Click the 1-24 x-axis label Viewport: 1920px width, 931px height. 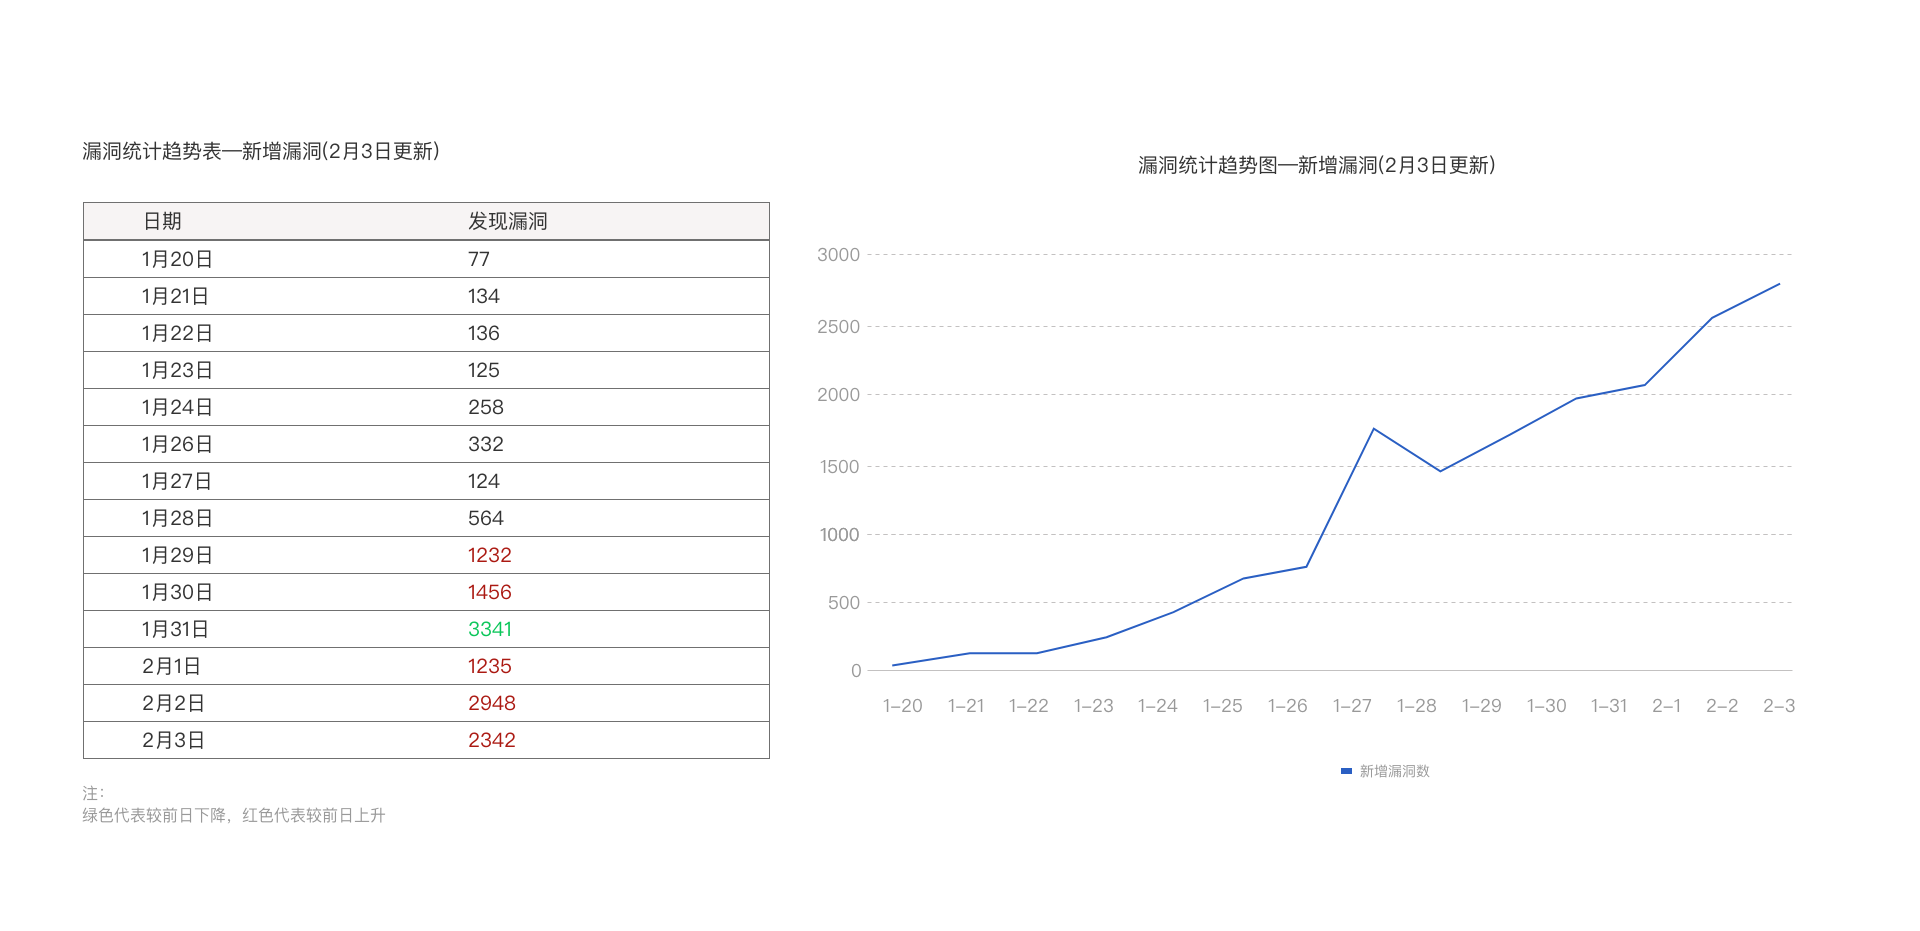1157,706
